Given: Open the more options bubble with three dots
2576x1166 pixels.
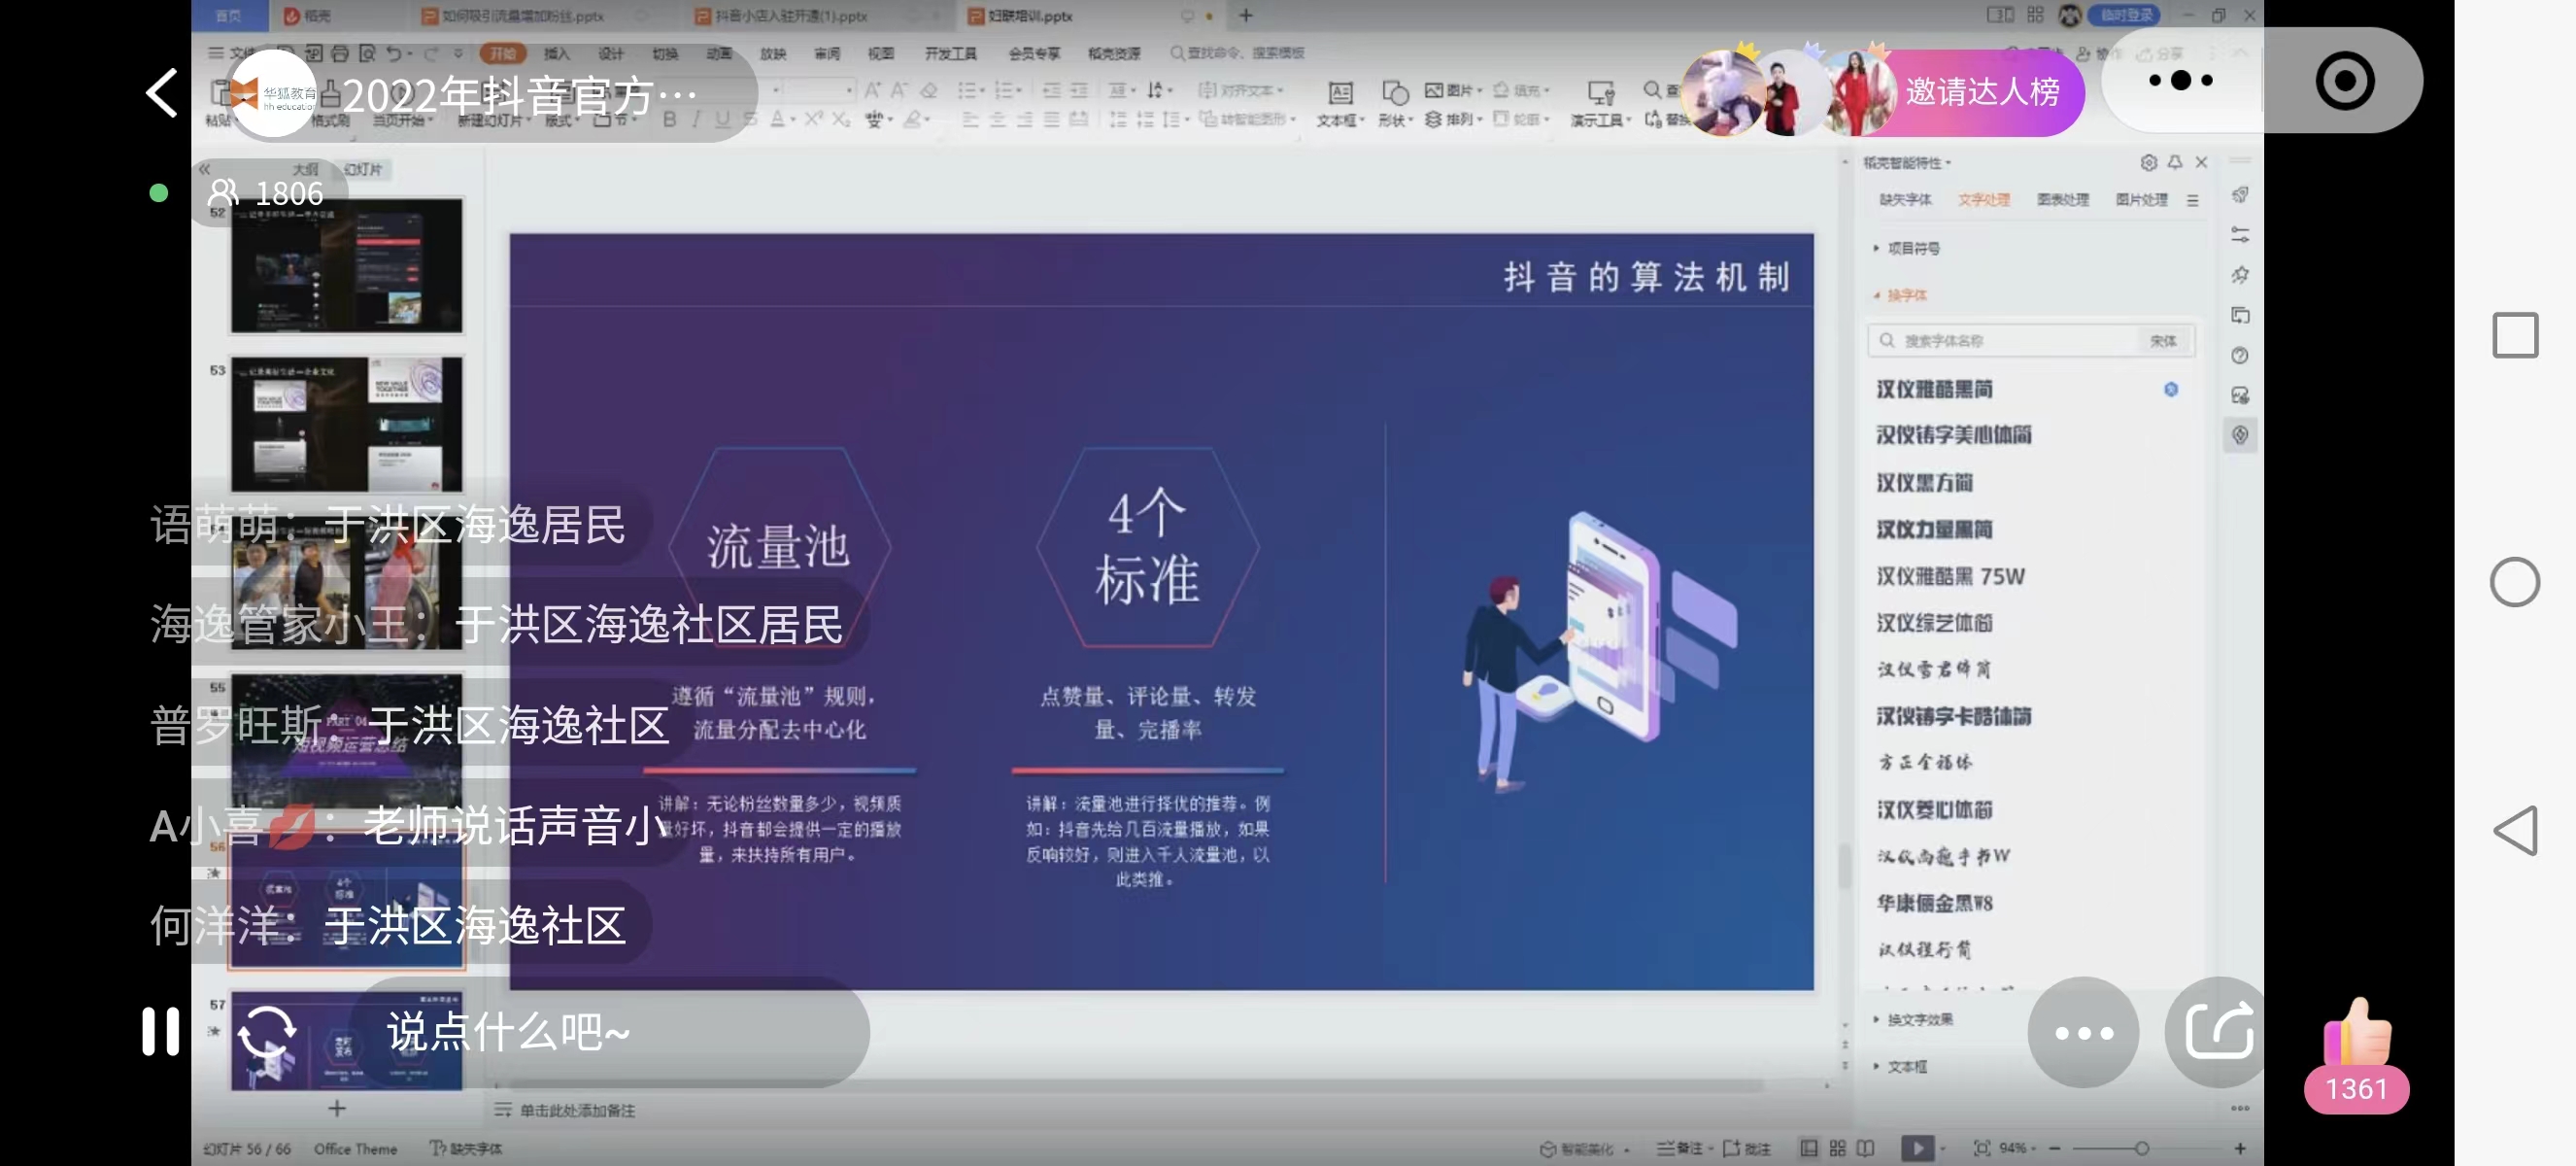Looking at the screenshot, I should (2083, 1032).
